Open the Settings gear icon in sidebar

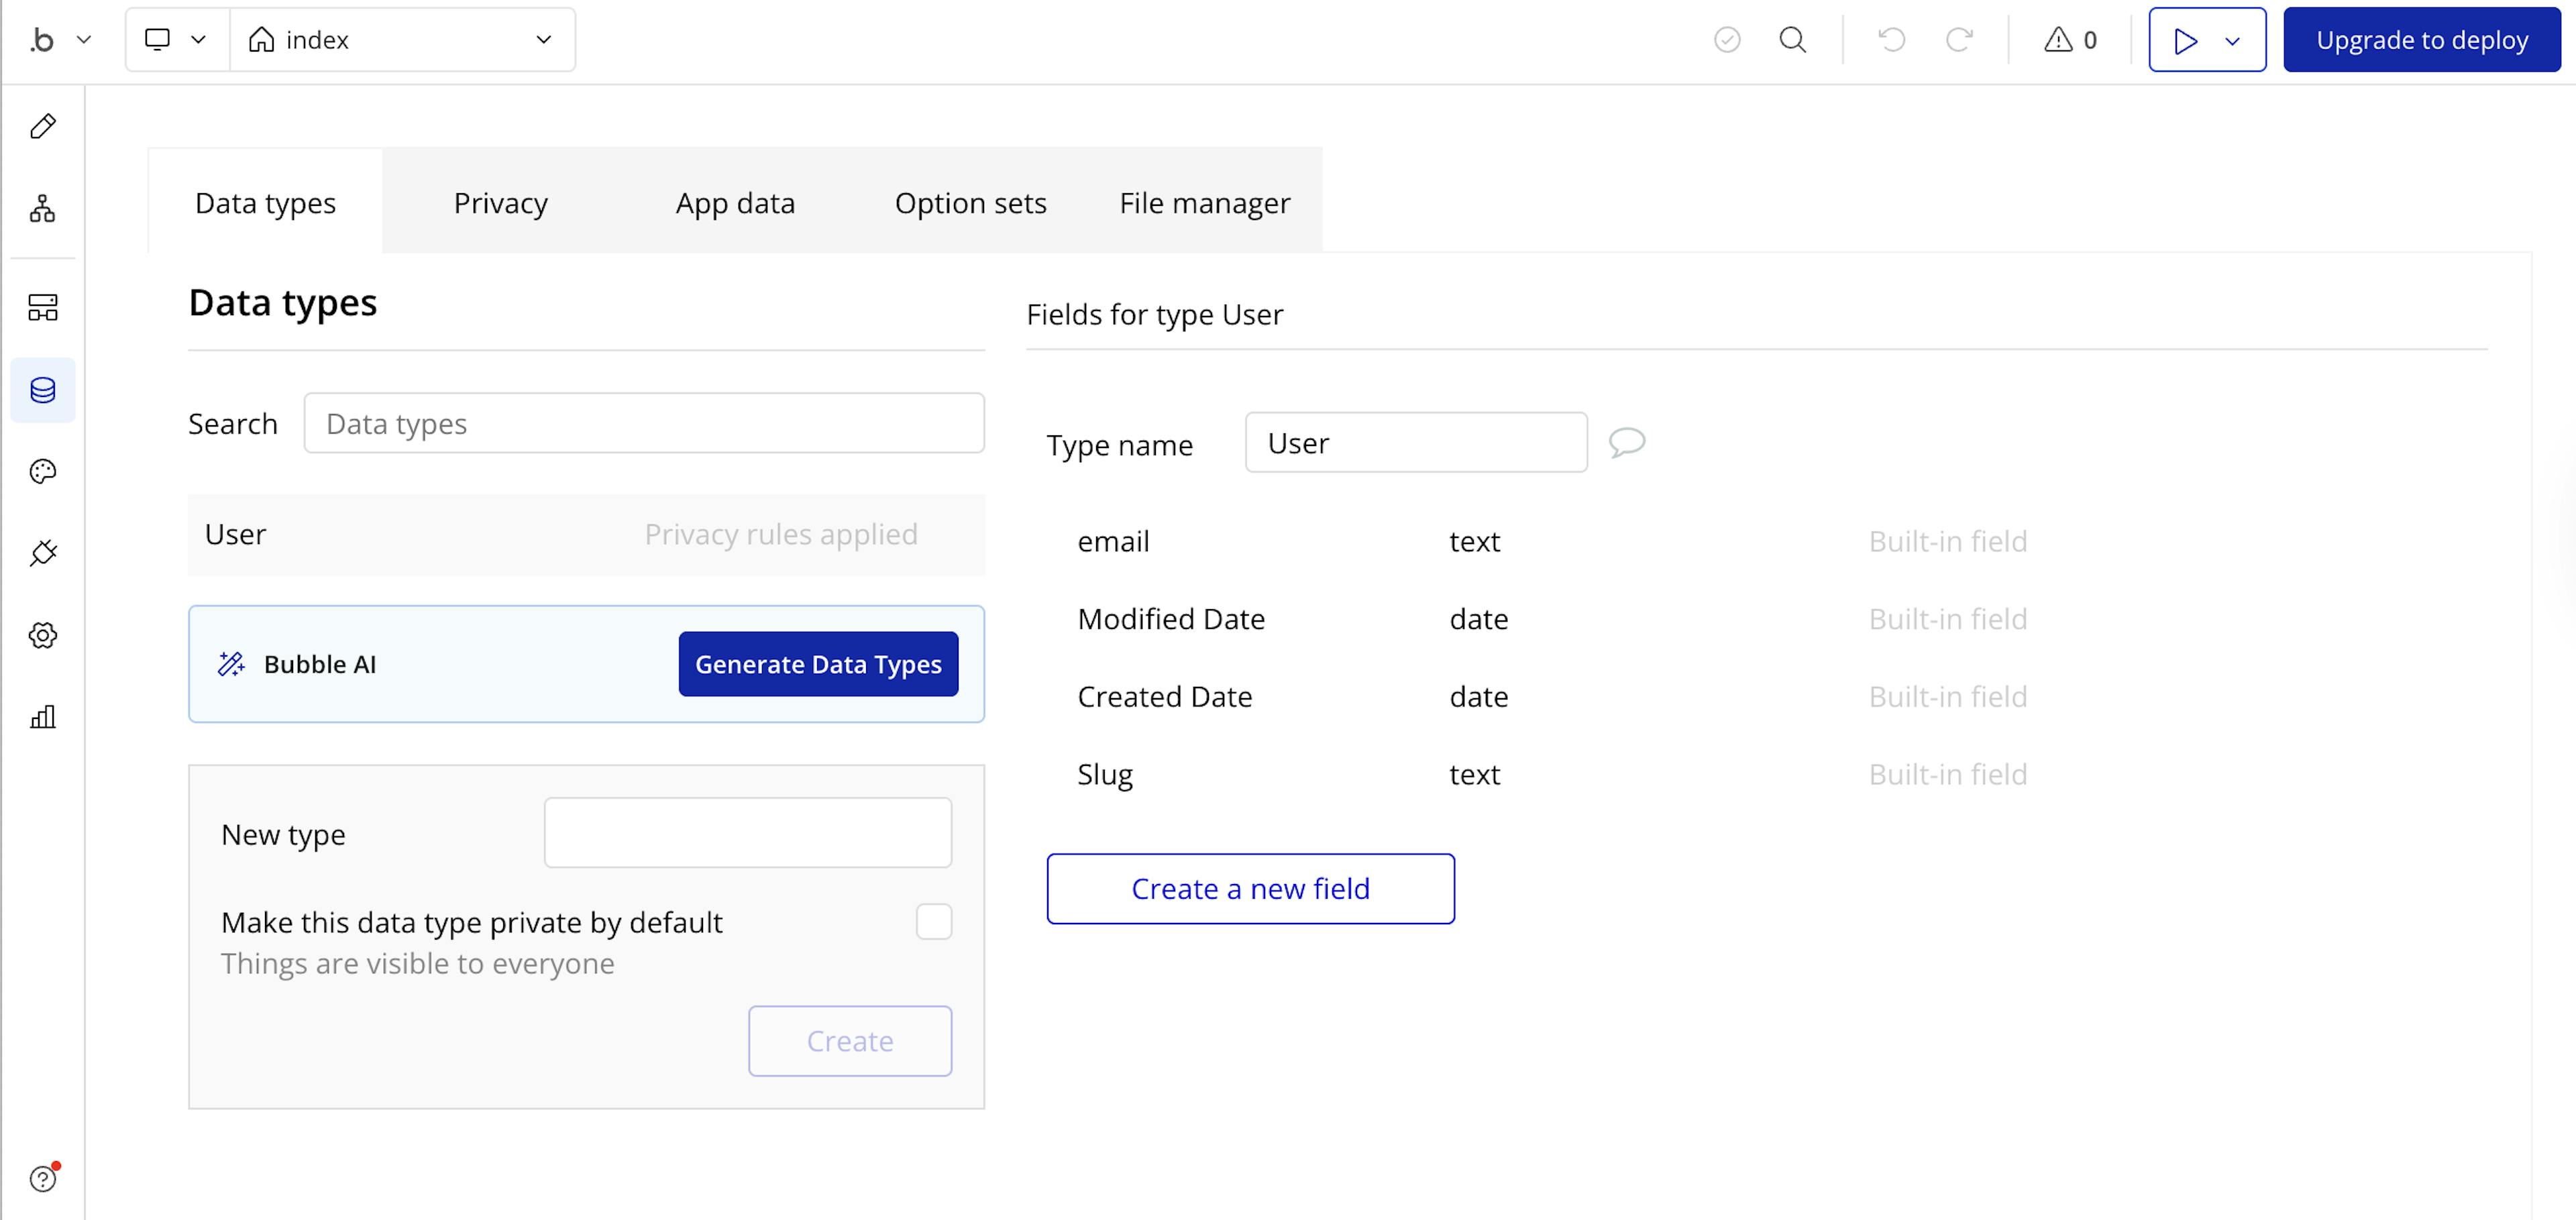[43, 635]
